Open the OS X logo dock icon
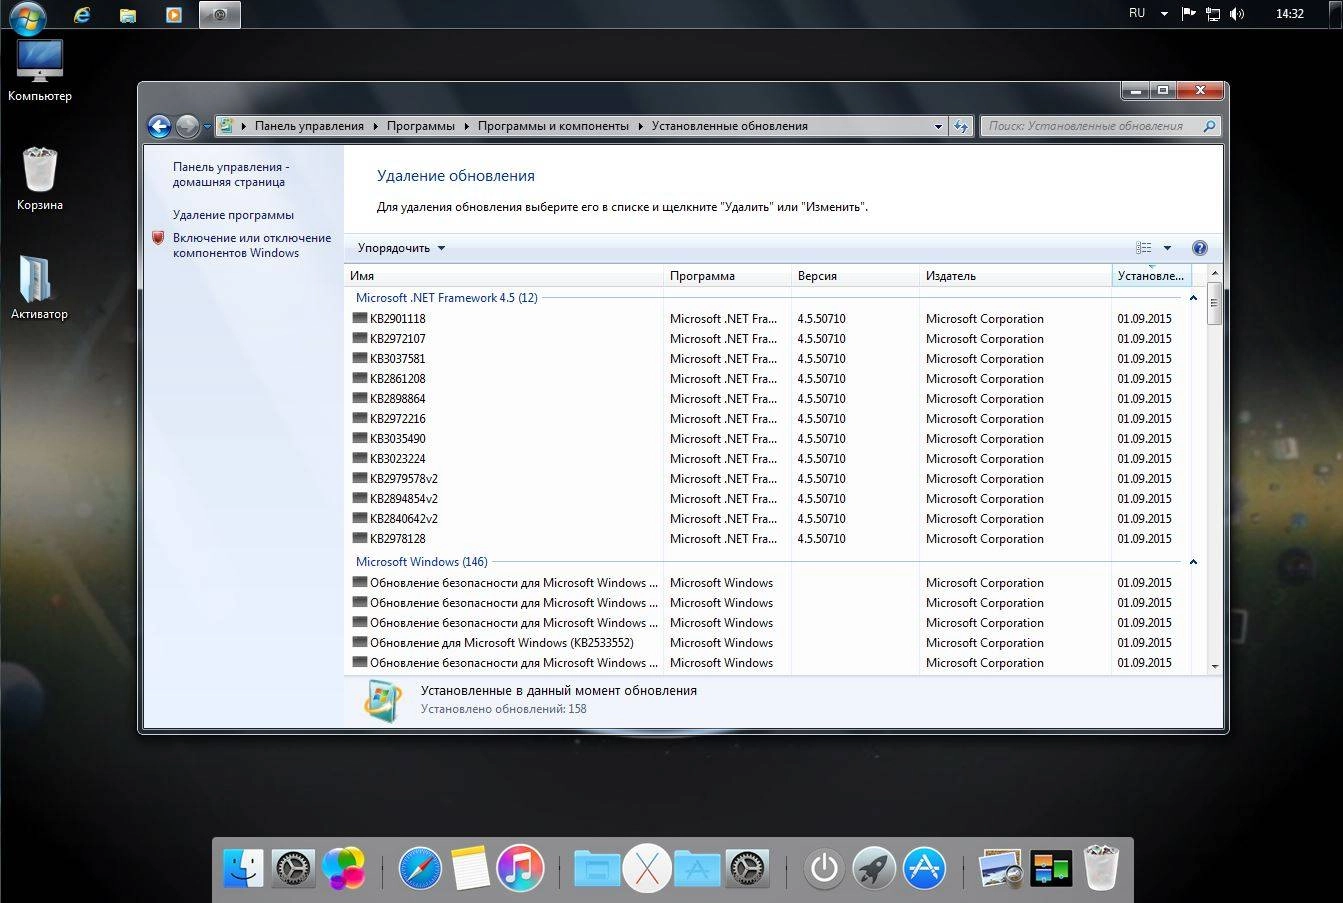 click(x=647, y=868)
